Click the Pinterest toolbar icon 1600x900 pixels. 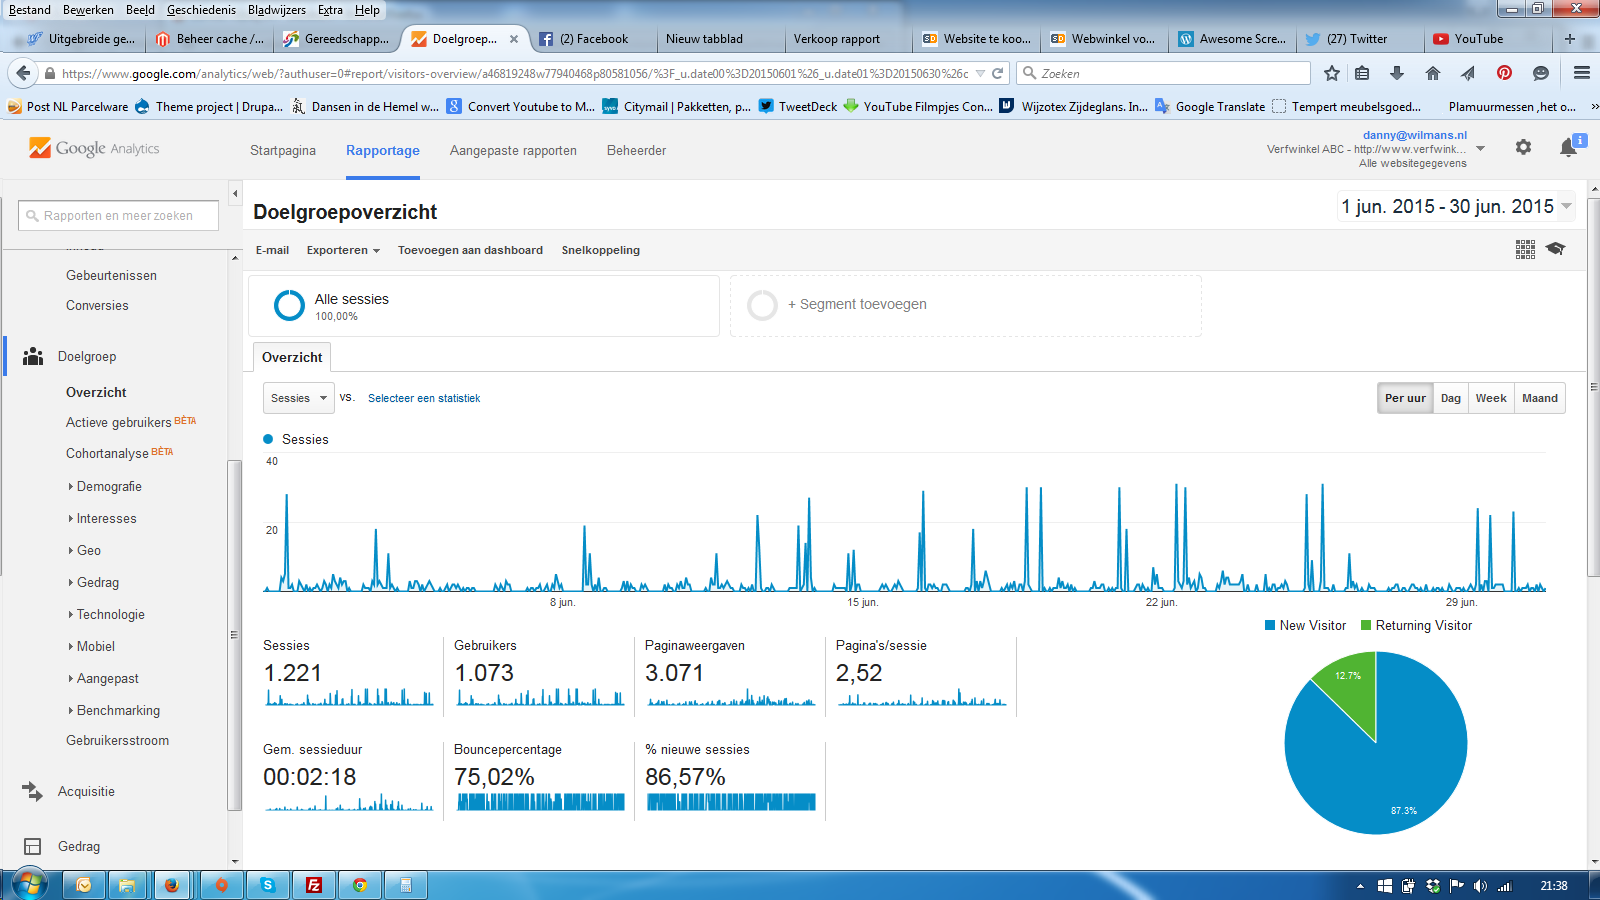(1504, 73)
